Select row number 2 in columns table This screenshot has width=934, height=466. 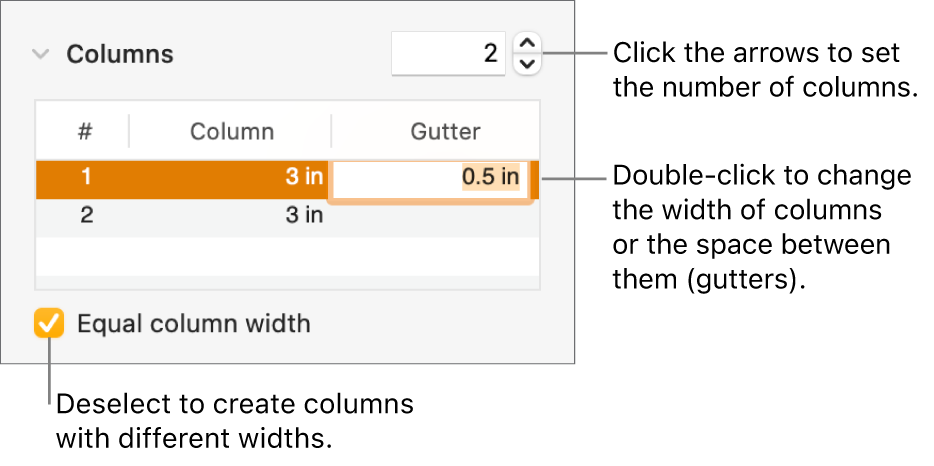pyautogui.click(x=86, y=215)
